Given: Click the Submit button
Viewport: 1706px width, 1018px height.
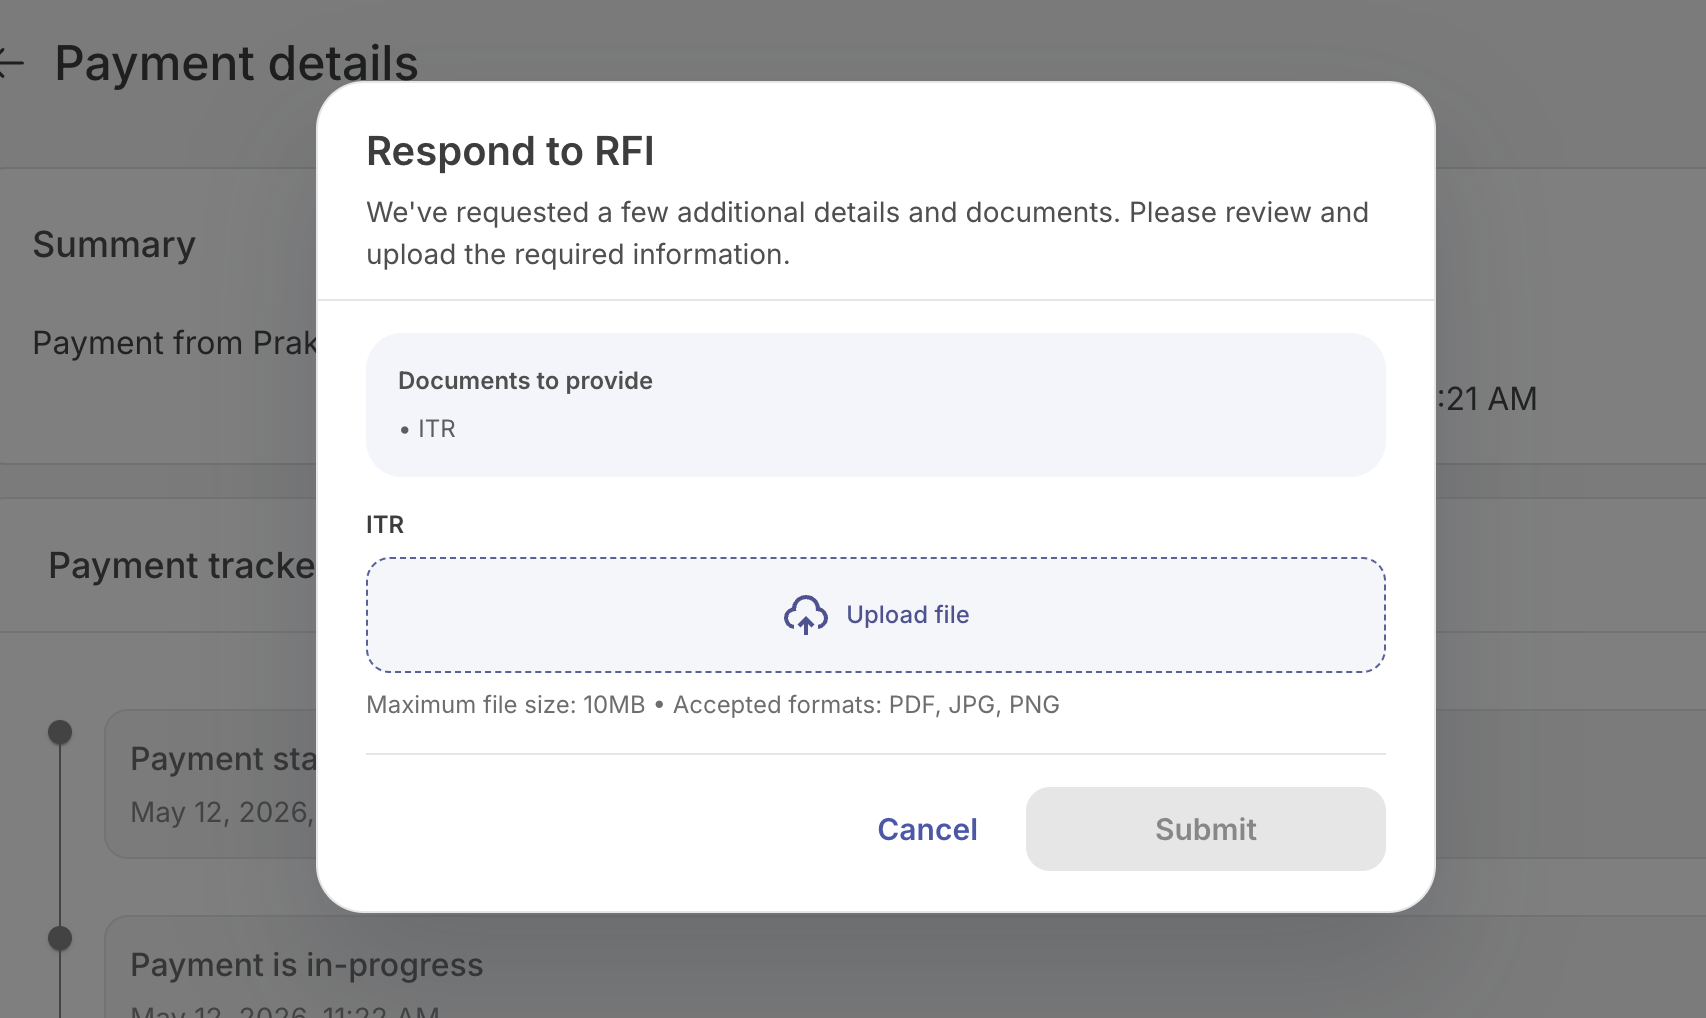Looking at the screenshot, I should pos(1205,829).
